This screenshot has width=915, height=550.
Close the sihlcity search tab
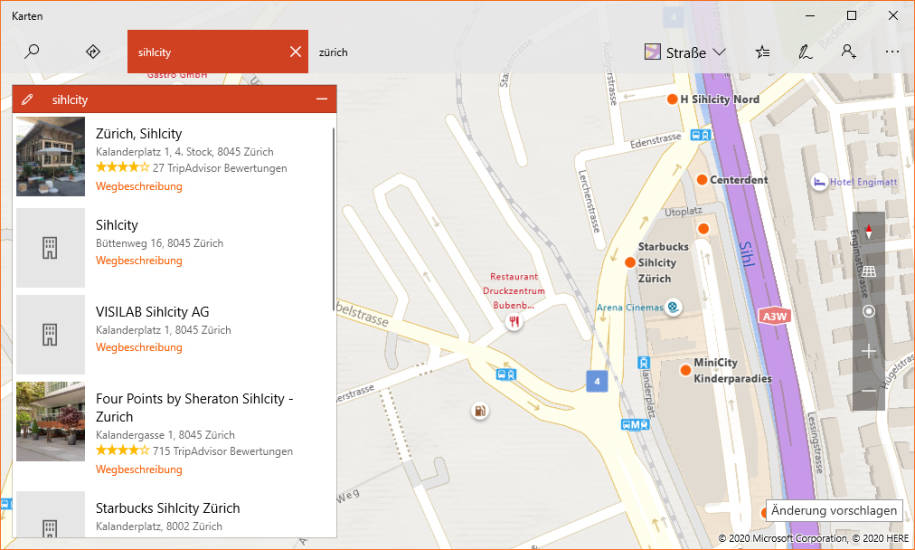pos(295,52)
